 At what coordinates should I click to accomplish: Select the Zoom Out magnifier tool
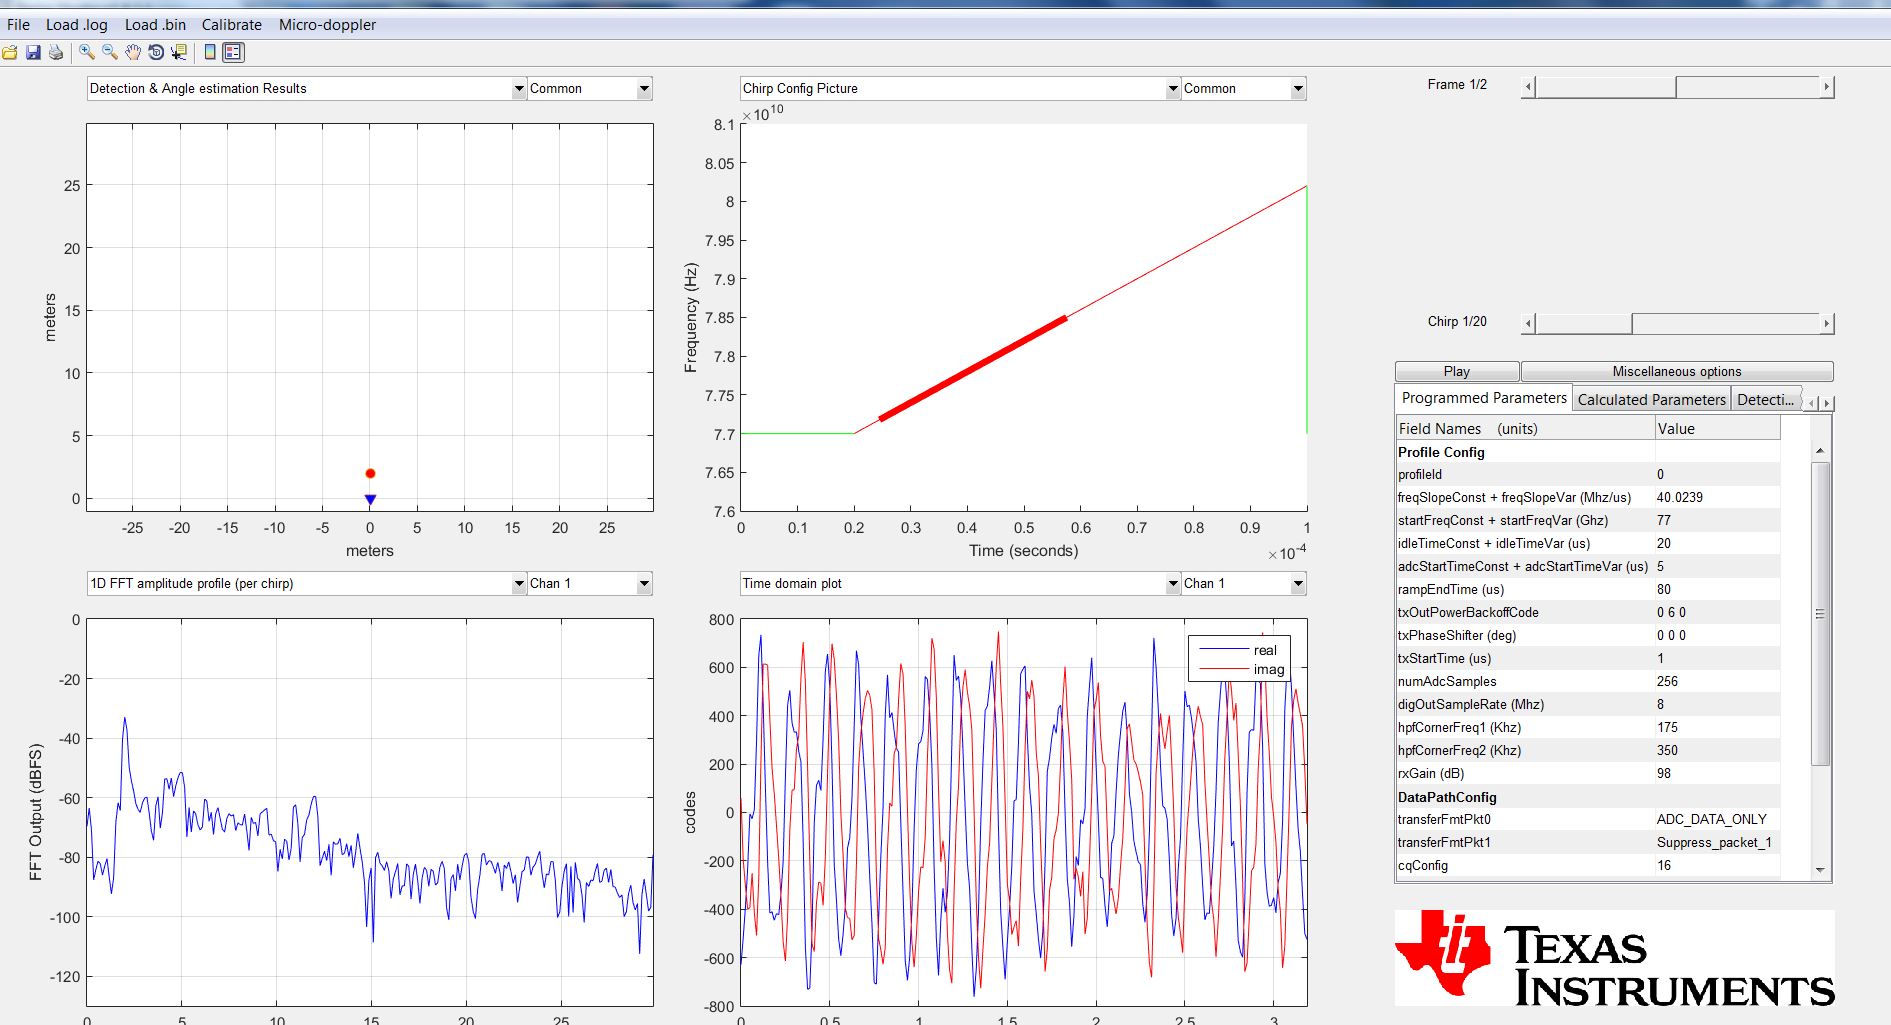(x=110, y=52)
